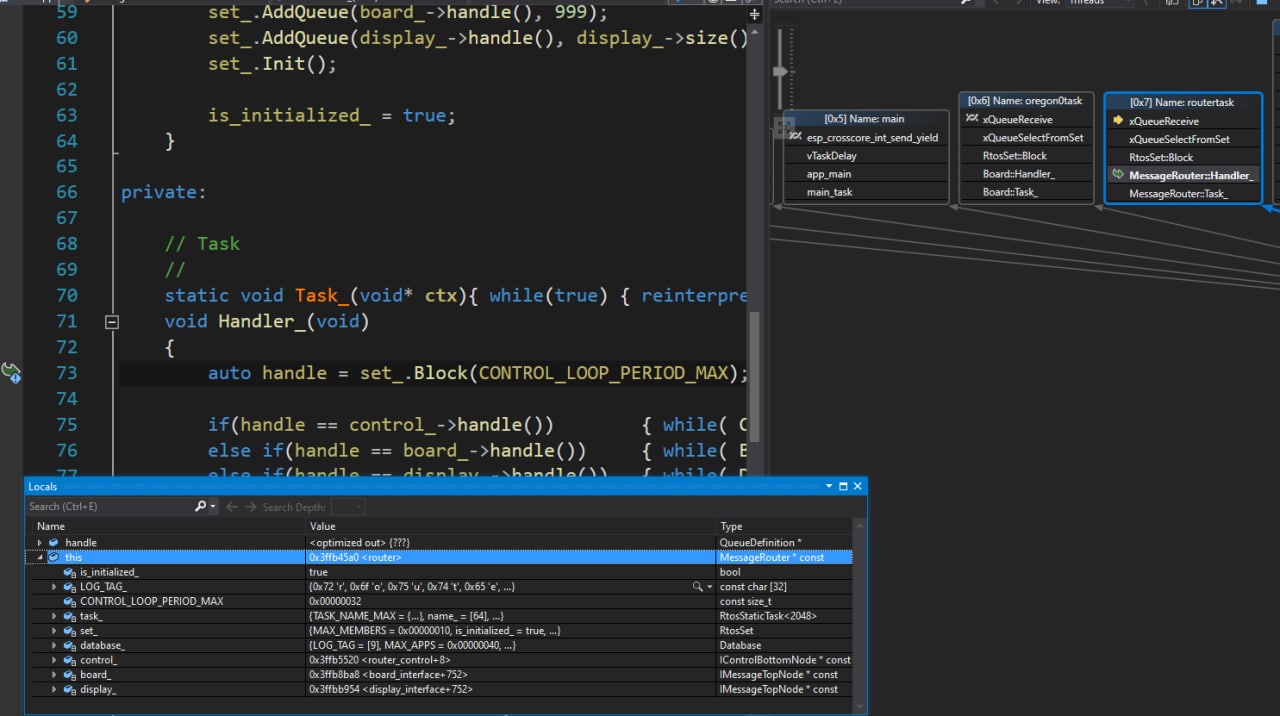Screen dimensions: 1280x716
Task: Expand the 'set_' member in Locals
Action: (55, 631)
